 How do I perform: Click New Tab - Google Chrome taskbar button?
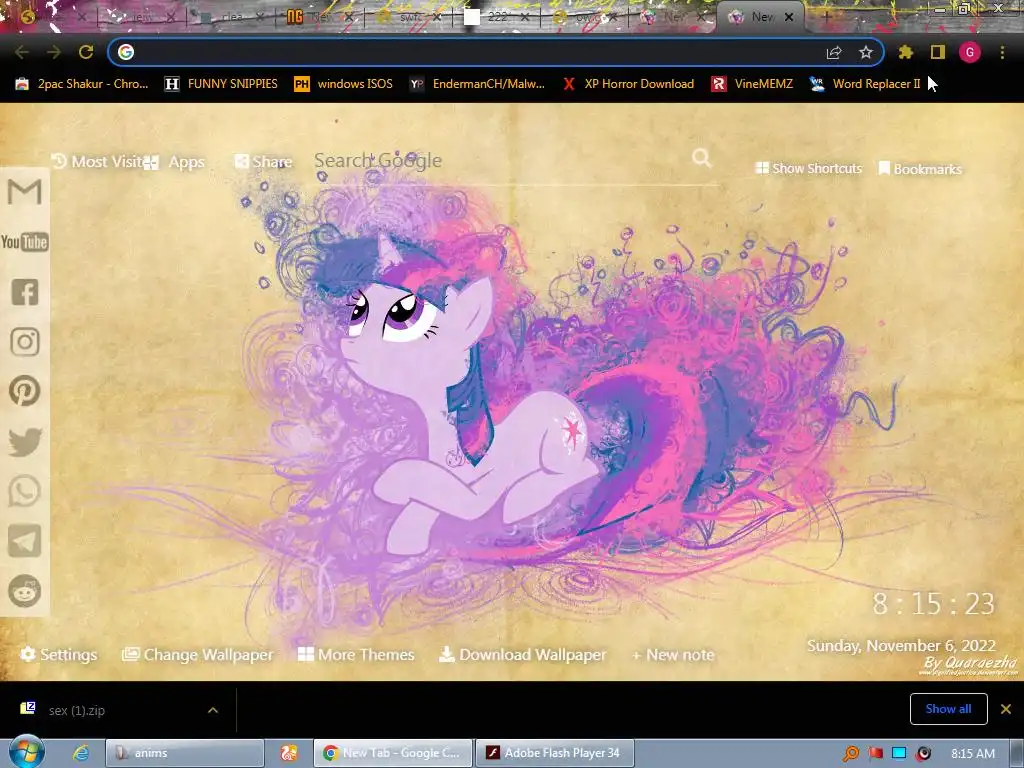[392, 753]
